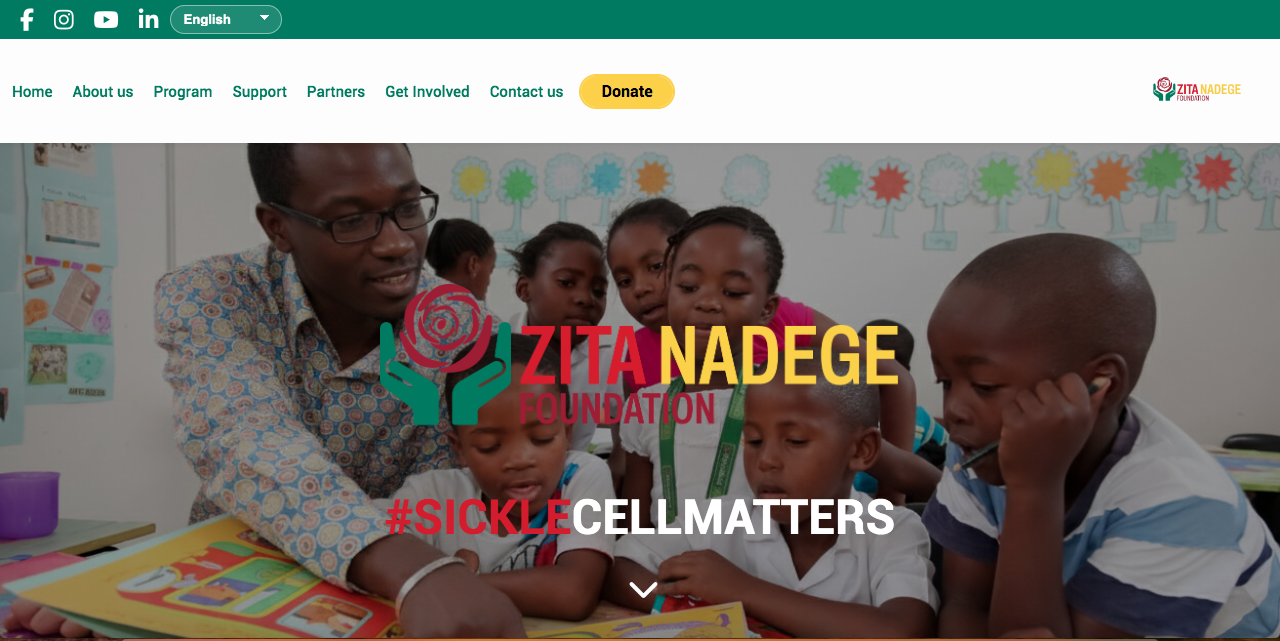Visit the YouTube channel icon

[x=106, y=19]
